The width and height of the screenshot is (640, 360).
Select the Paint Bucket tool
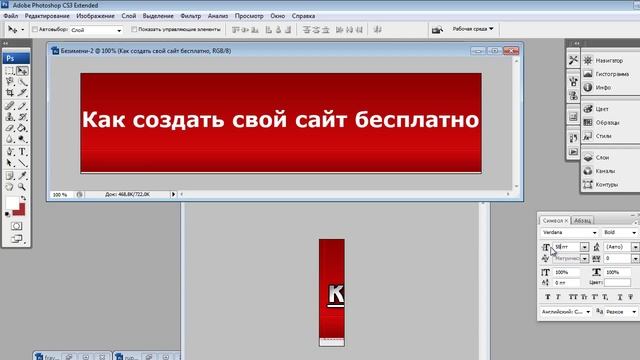point(22,128)
